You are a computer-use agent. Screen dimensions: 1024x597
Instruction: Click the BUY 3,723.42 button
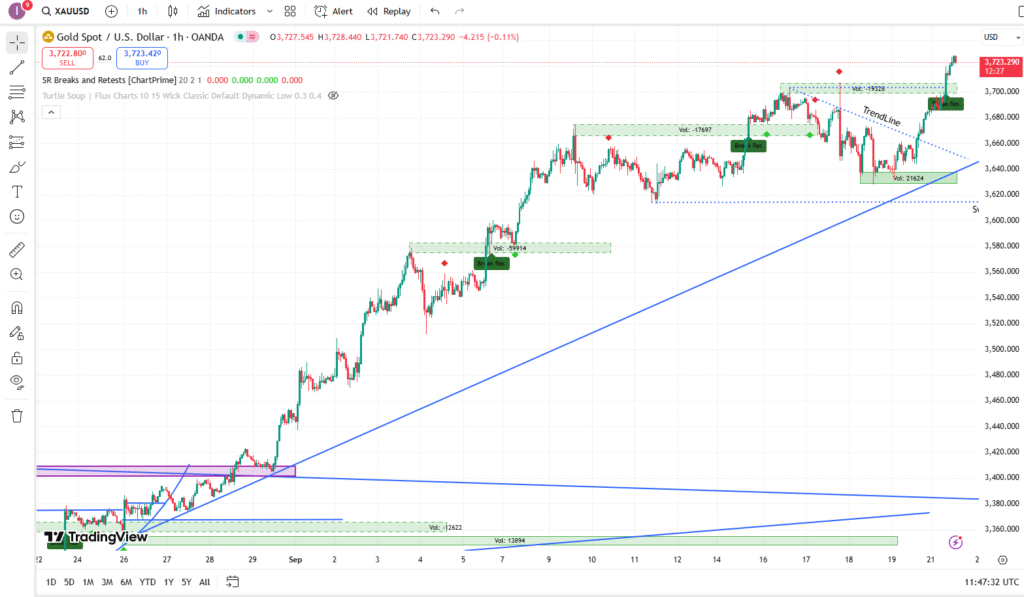(141, 57)
